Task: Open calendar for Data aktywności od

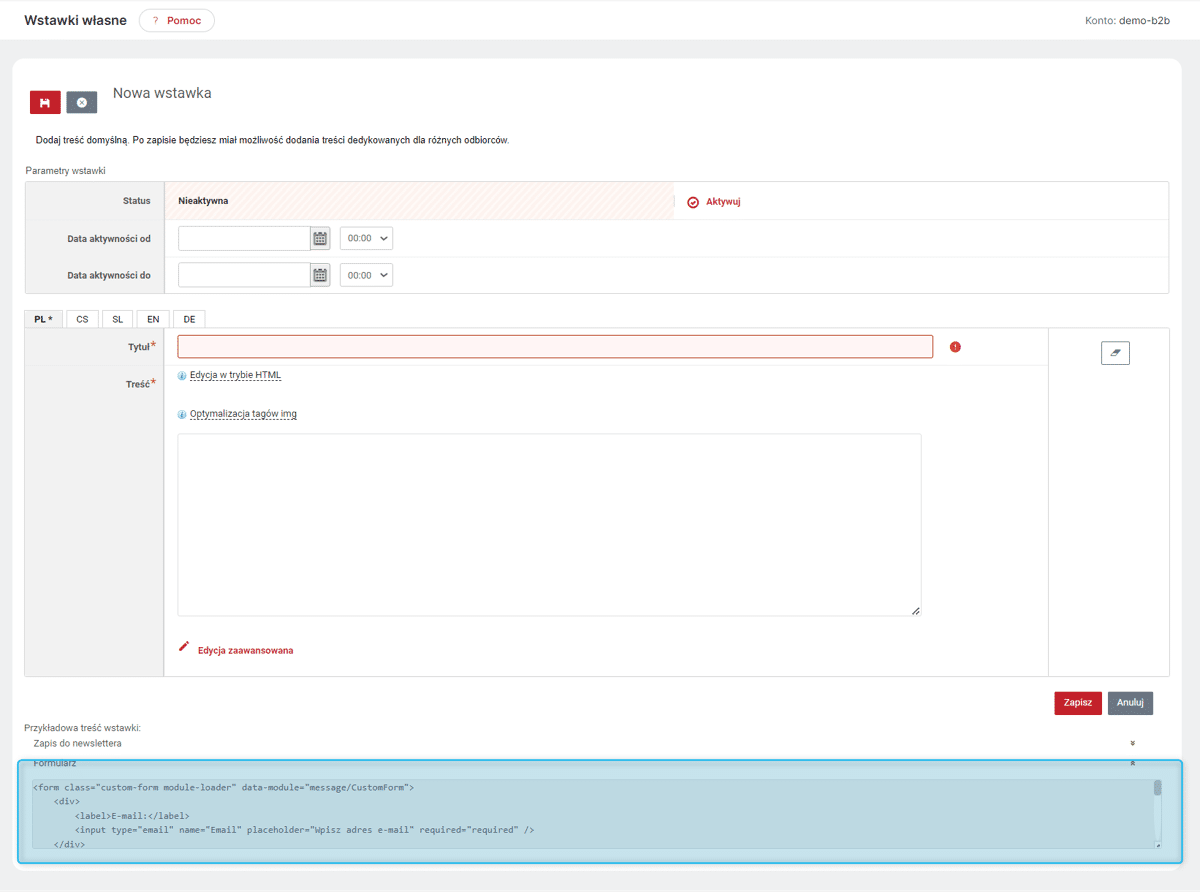Action: (x=320, y=238)
